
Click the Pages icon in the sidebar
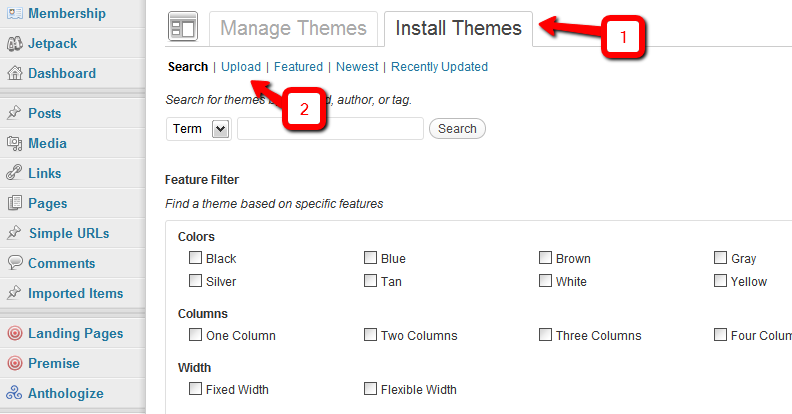15,203
